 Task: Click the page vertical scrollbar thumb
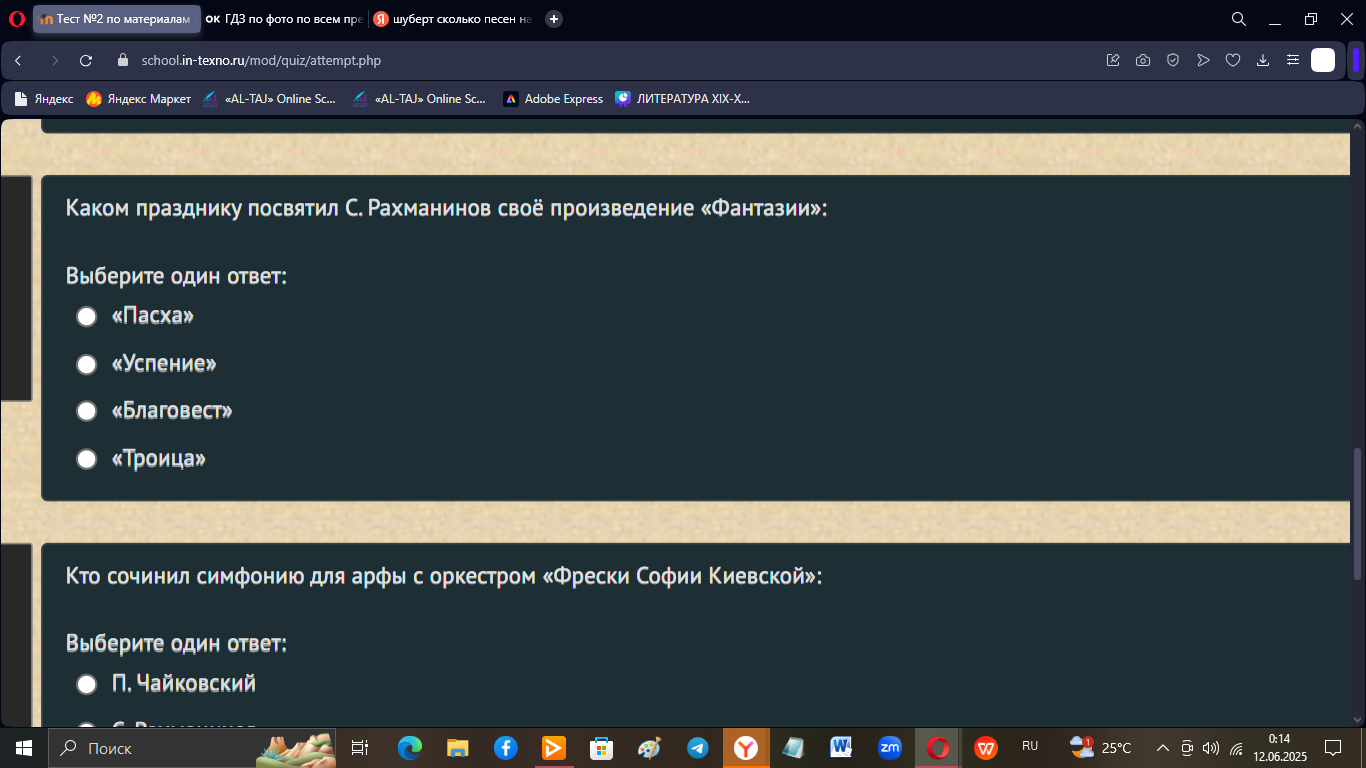1357,513
